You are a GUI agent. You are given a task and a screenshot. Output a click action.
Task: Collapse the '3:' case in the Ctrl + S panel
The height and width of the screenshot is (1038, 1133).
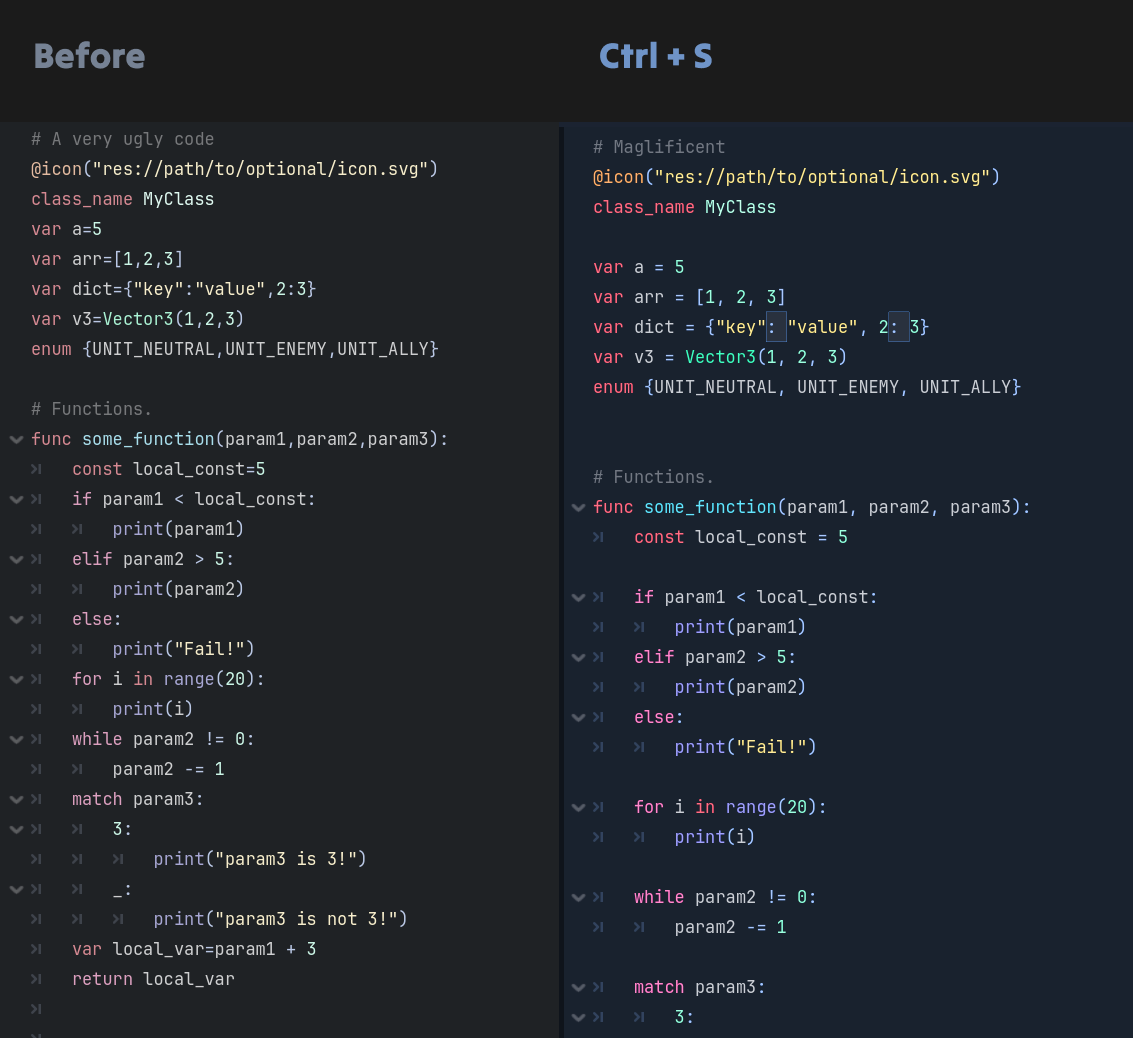click(578, 1017)
